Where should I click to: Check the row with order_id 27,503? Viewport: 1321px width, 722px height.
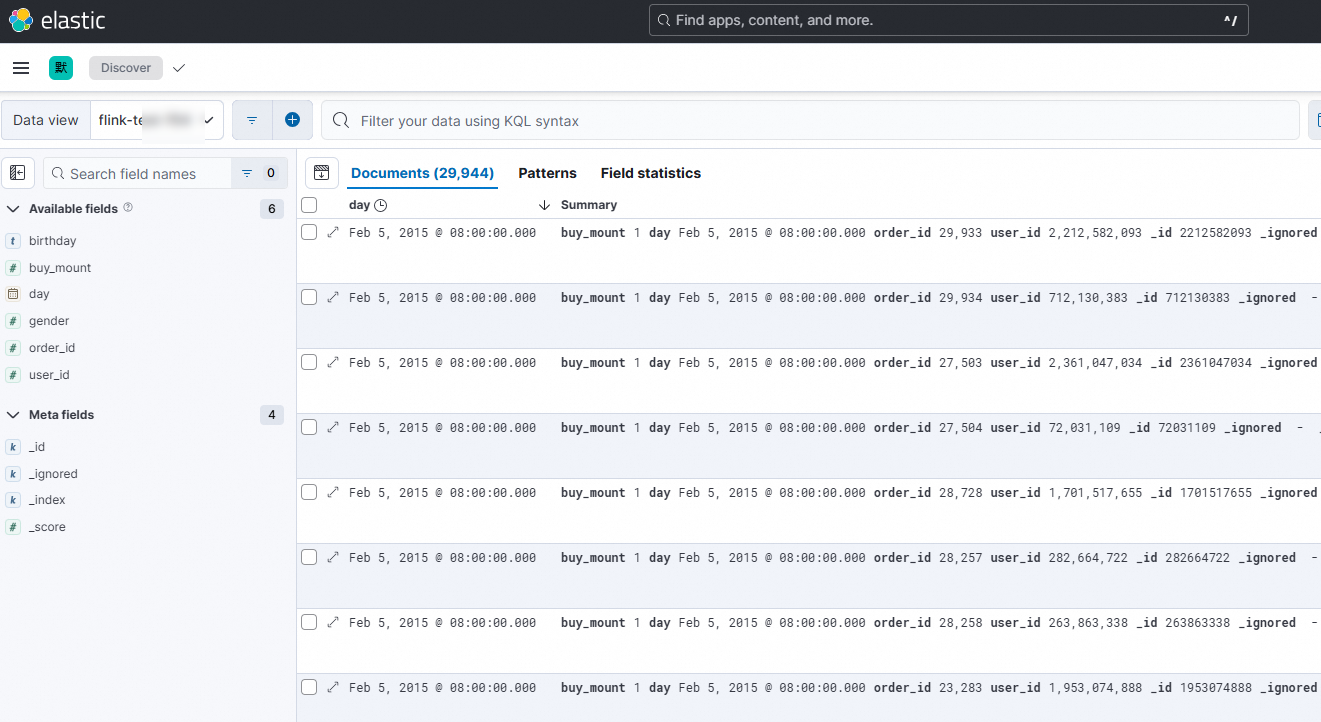coord(309,362)
